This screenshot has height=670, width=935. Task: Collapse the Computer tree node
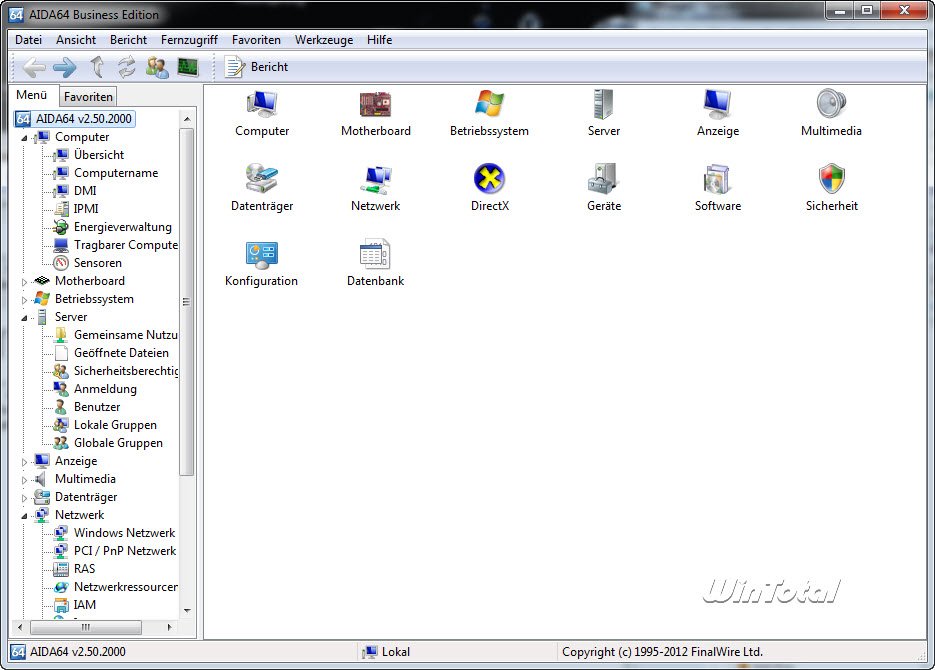24,138
